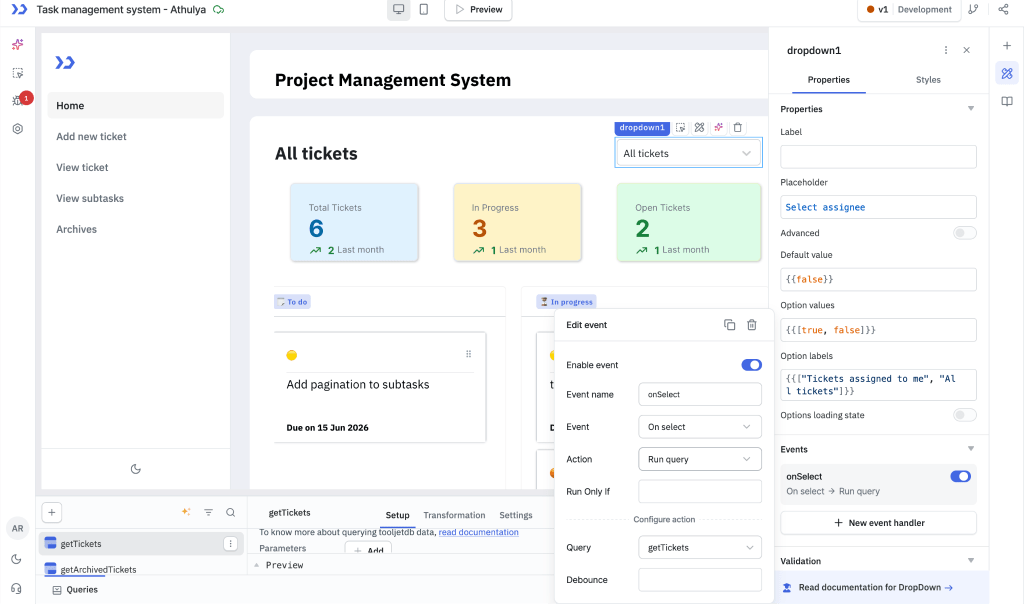The width and height of the screenshot is (1024, 604).
Task: Open the documentation book icon in right rail
Action: (x=1006, y=101)
